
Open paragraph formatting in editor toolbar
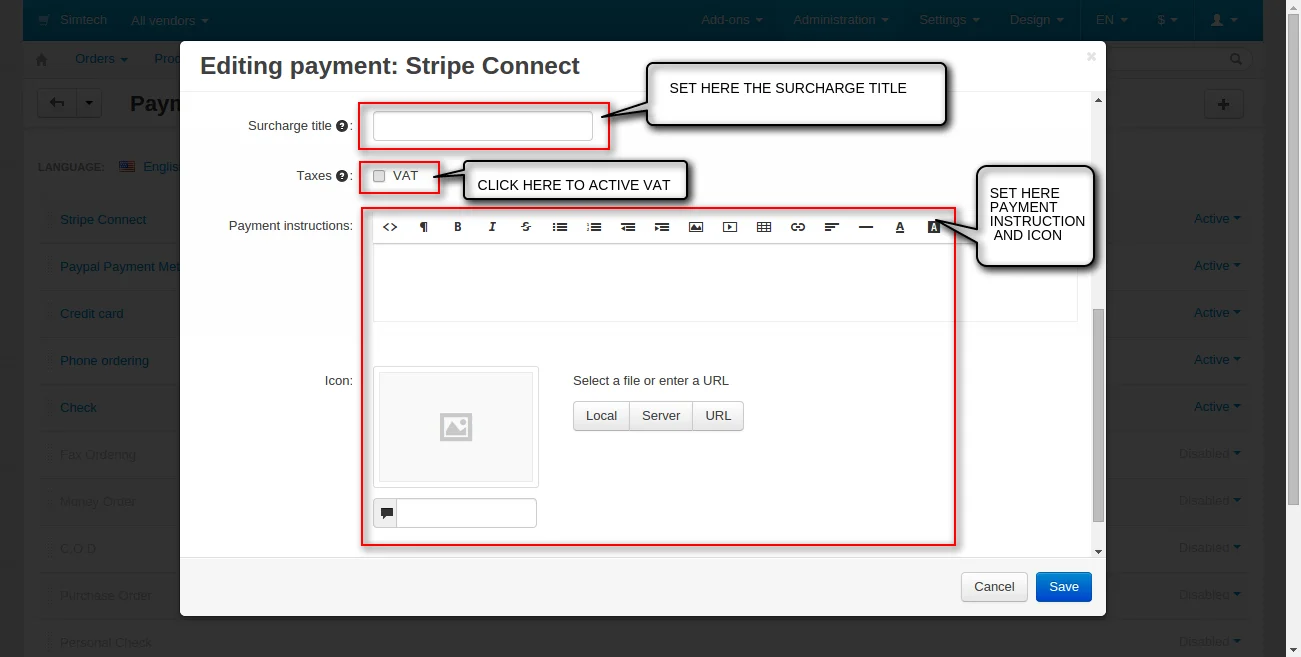coord(424,227)
